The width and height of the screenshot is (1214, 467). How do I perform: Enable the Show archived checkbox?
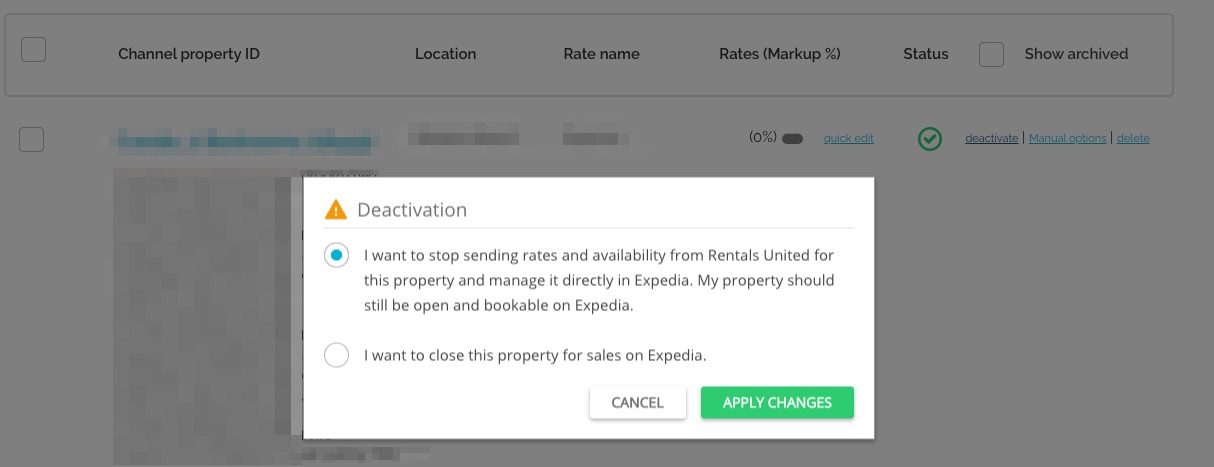[991, 54]
